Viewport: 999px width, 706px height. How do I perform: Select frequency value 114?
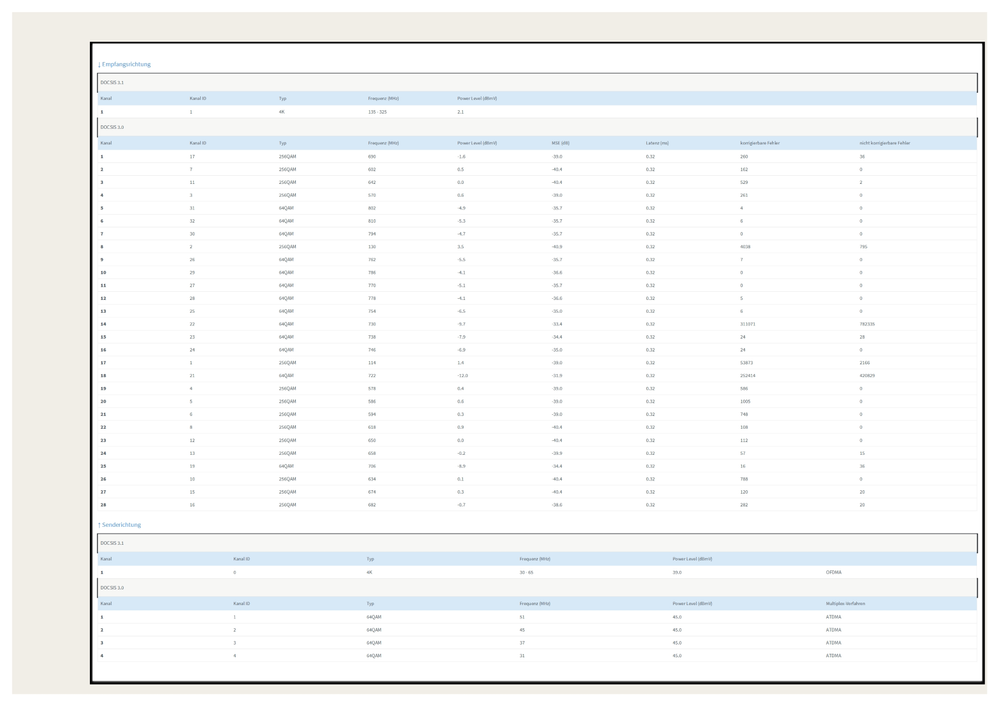(x=371, y=363)
